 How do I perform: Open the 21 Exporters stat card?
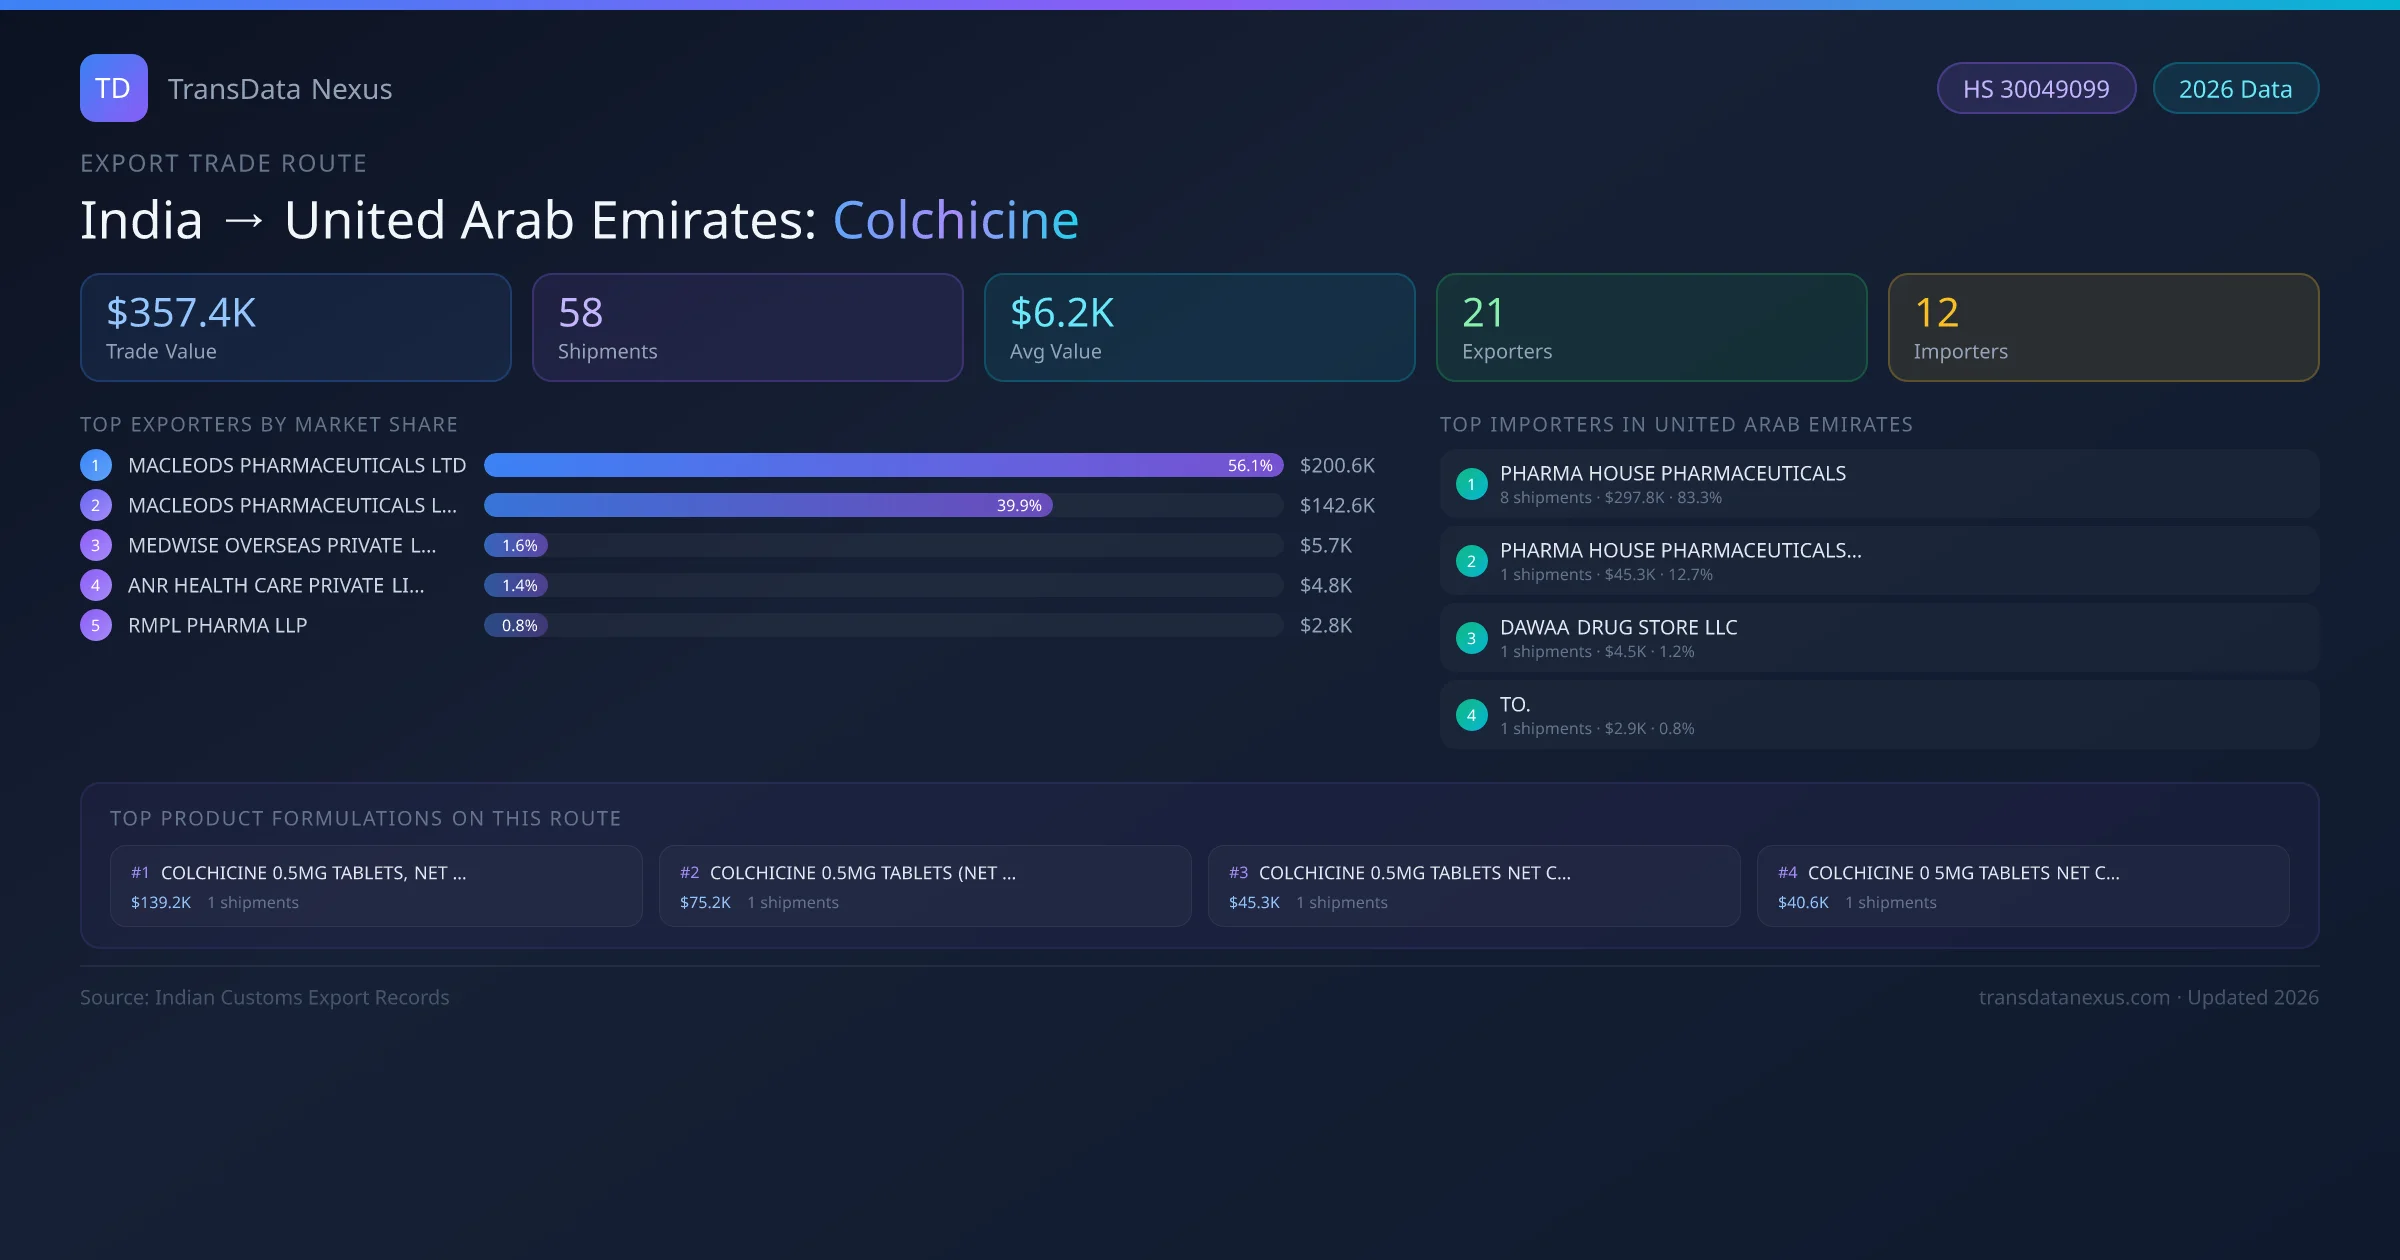(1651, 328)
